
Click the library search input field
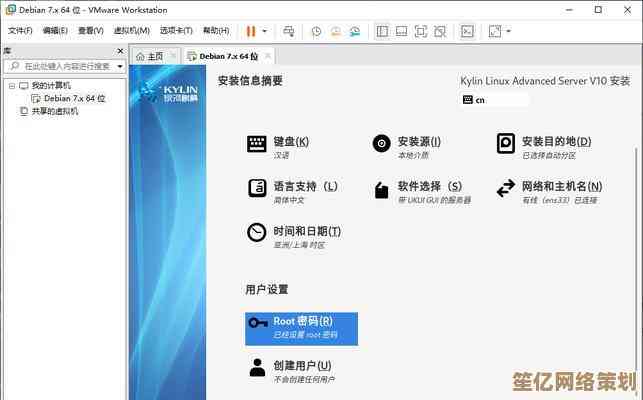pyautogui.click(x=60, y=66)
